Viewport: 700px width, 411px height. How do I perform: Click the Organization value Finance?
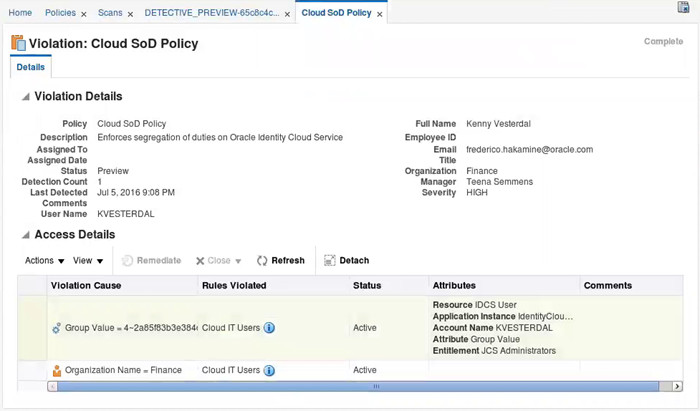coord(482,171)
